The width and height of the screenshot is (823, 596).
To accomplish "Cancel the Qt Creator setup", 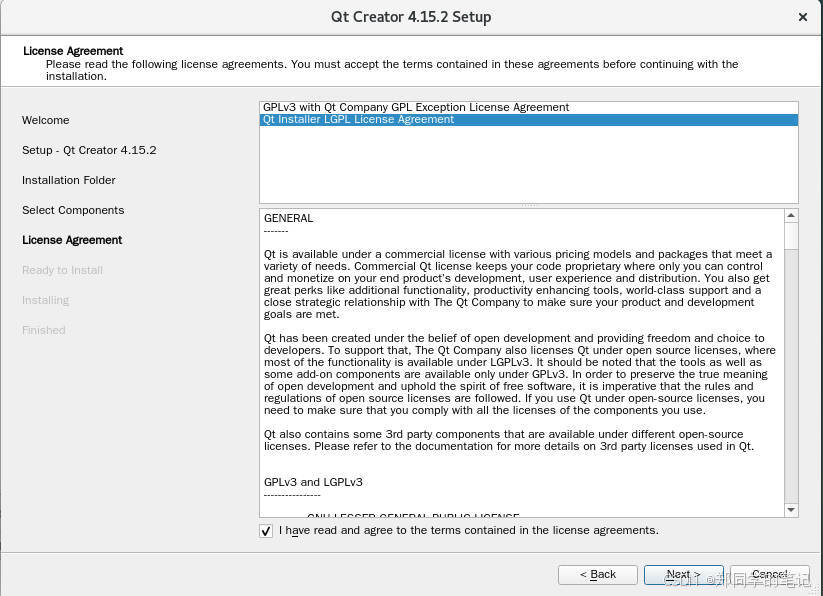I will [x=768, y=574].
